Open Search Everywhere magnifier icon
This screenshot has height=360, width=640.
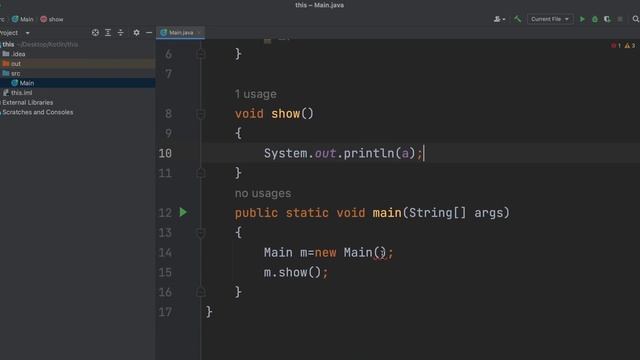(636, 19)
